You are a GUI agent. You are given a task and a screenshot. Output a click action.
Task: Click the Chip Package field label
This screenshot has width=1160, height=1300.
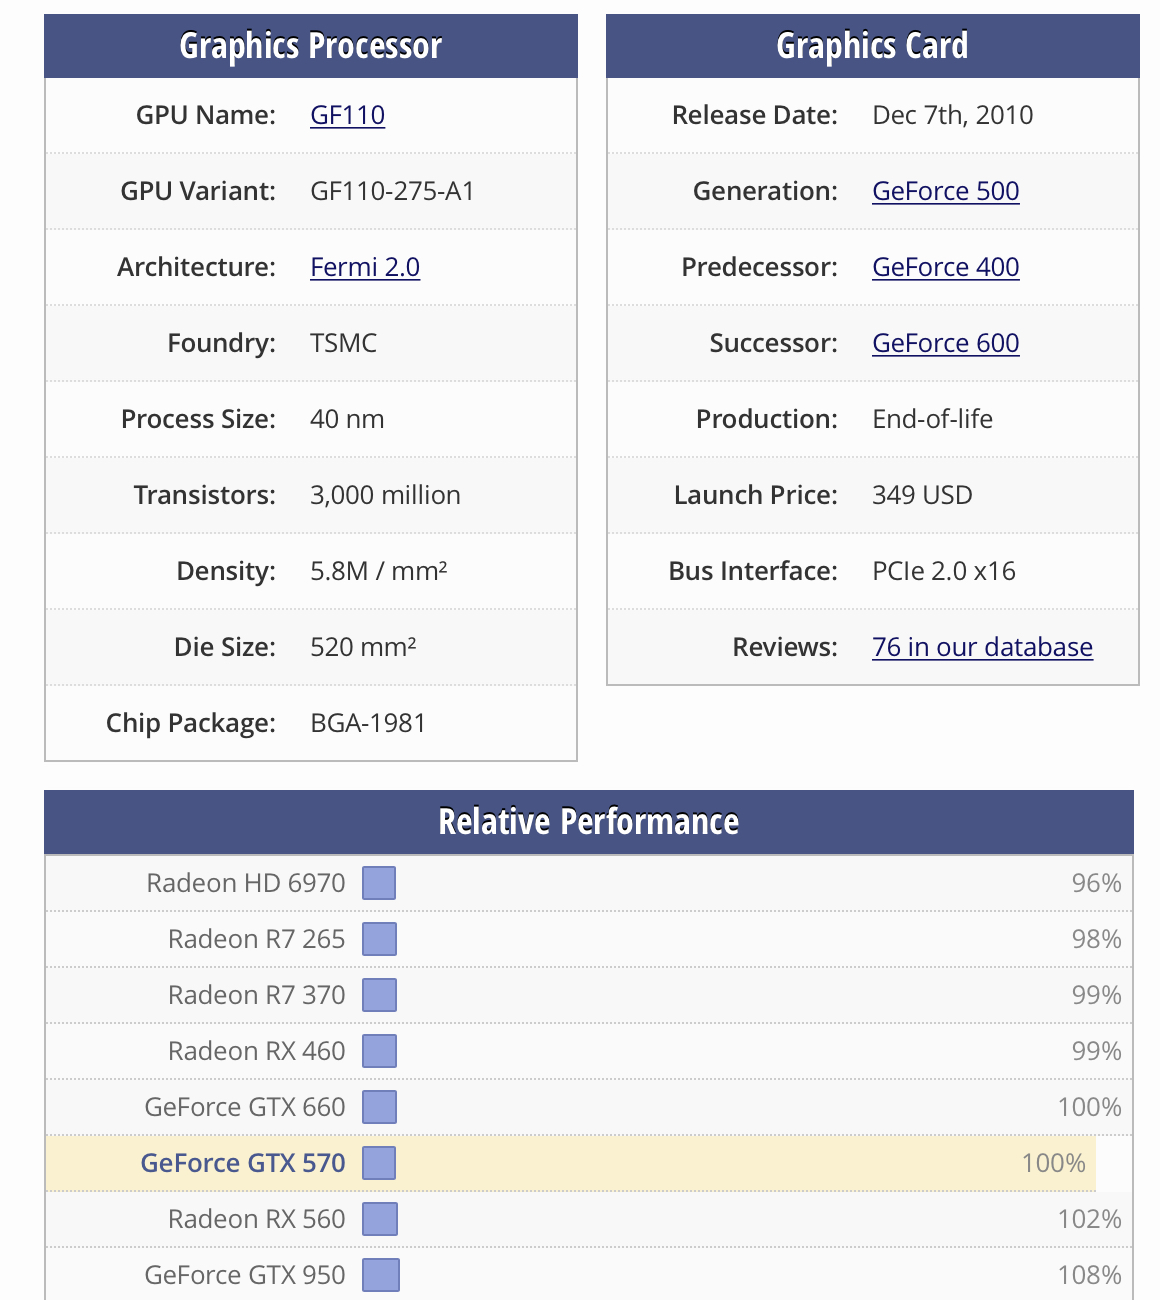pyautogui.click(x=191, y=723)
